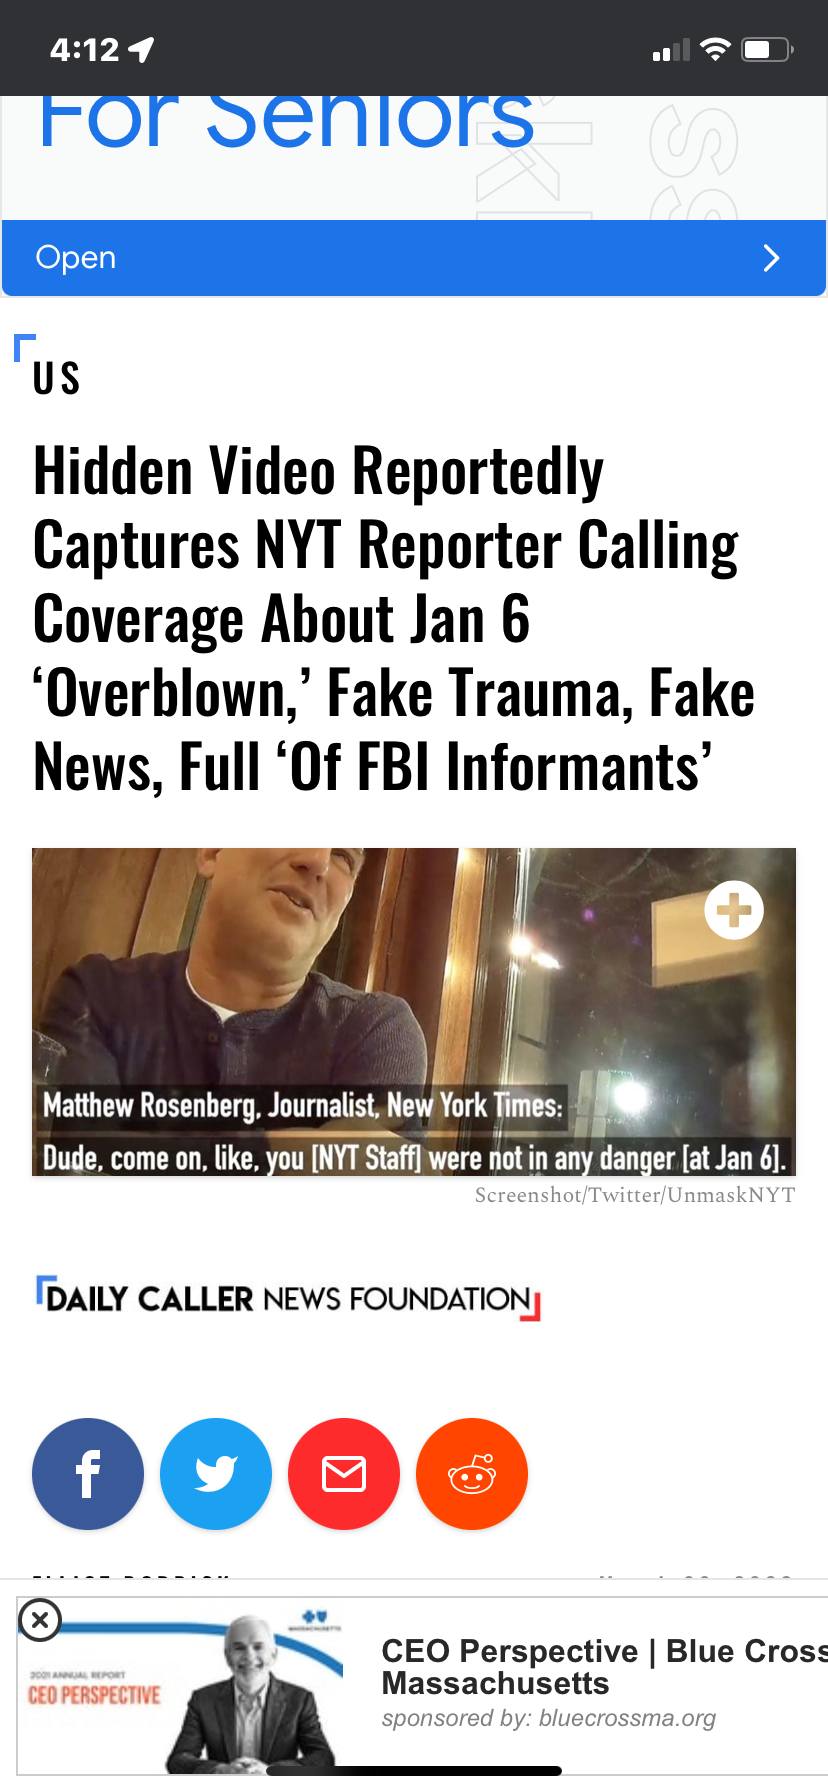Share article on Twitter

[216, 1473]
